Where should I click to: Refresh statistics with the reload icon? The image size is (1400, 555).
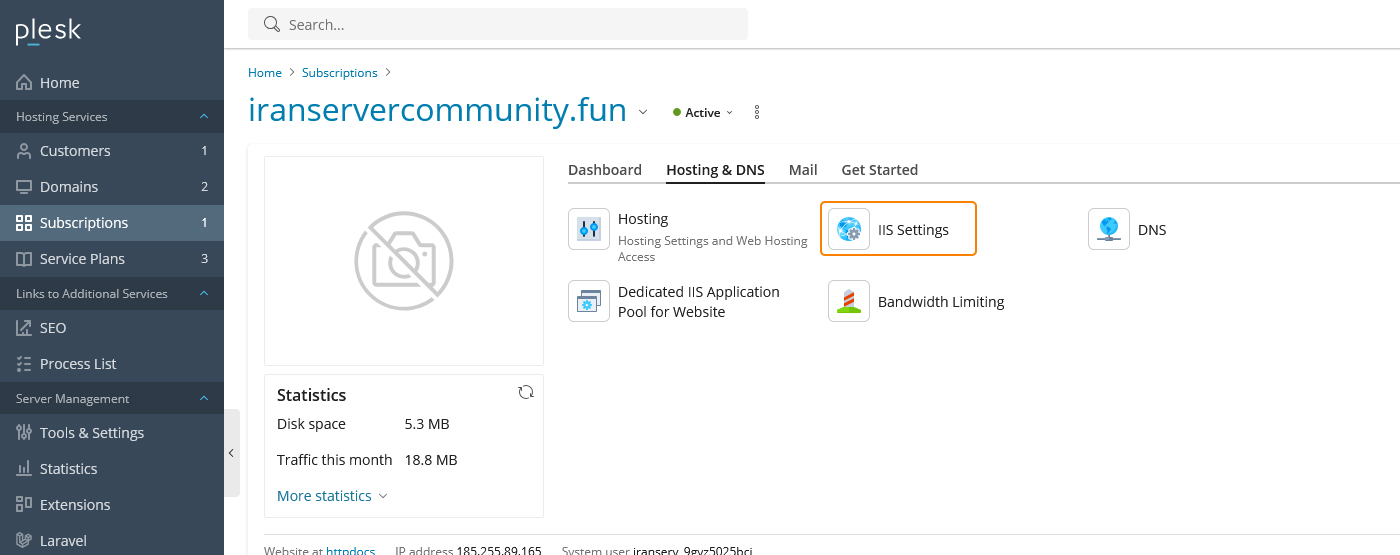(x=526, y=392)
